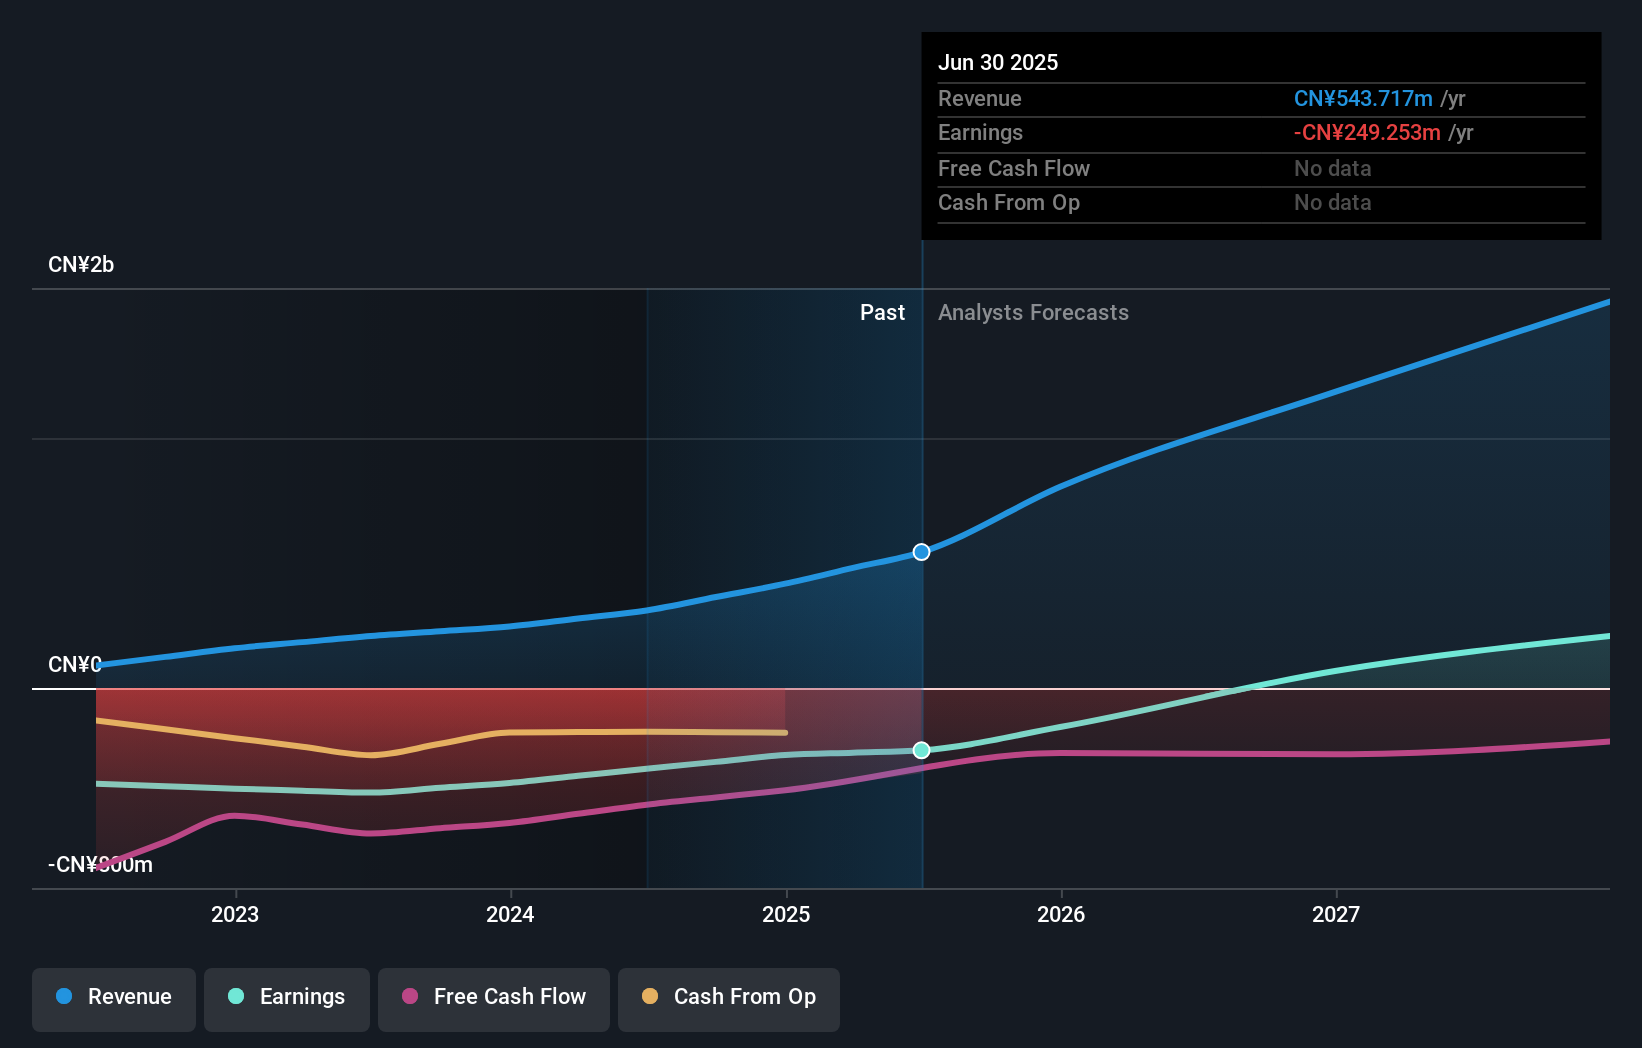
Task: Click the past-future divider line on chart
Action: click(922, 600)
